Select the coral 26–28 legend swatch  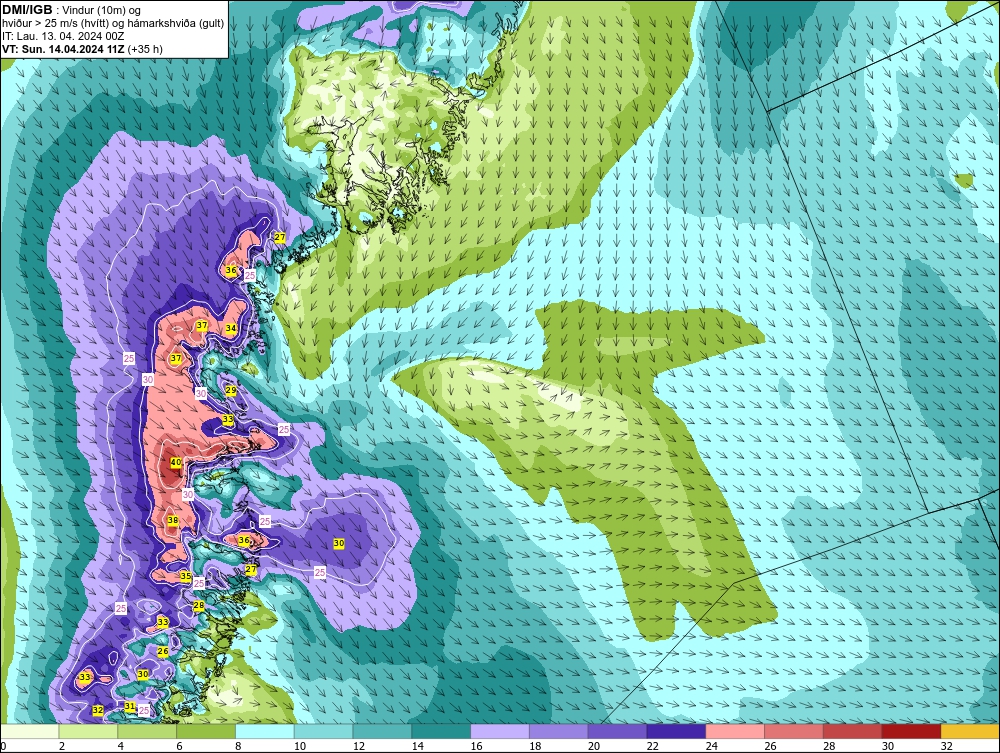tap(794, 731)
